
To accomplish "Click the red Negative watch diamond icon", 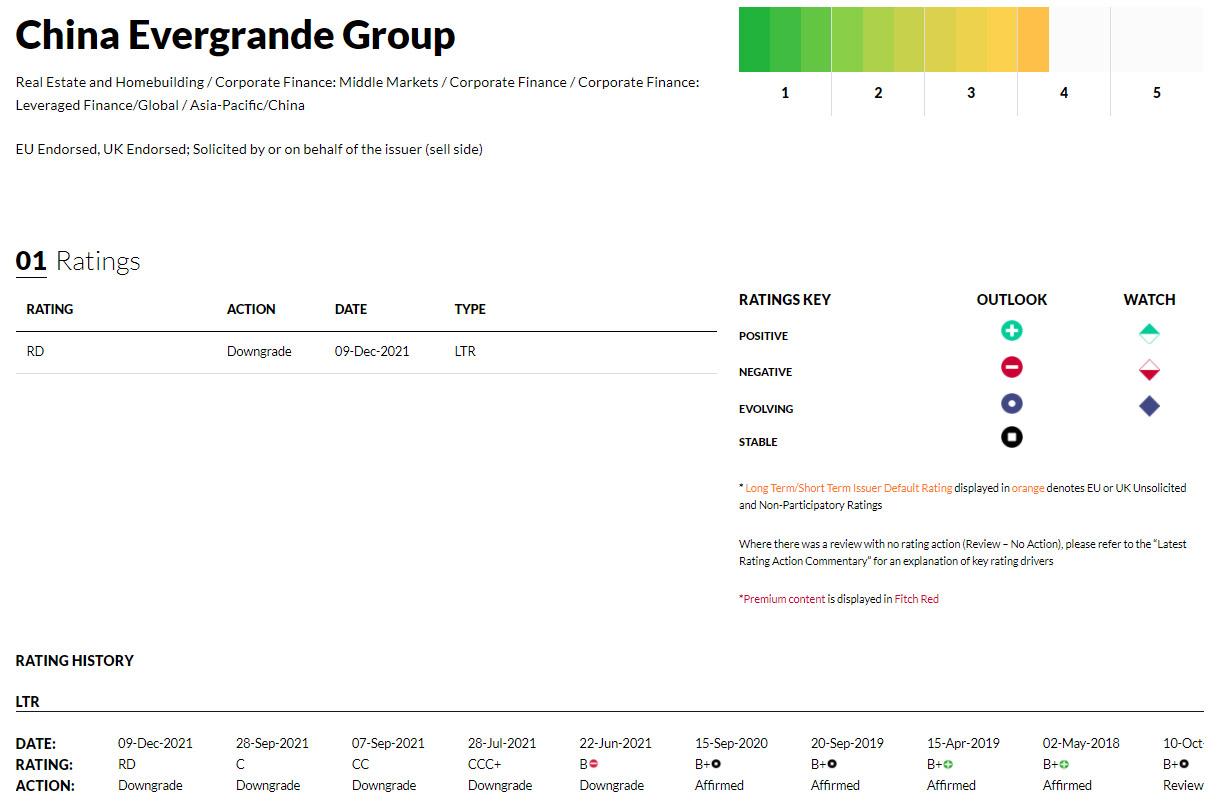I will (1149, 370).
